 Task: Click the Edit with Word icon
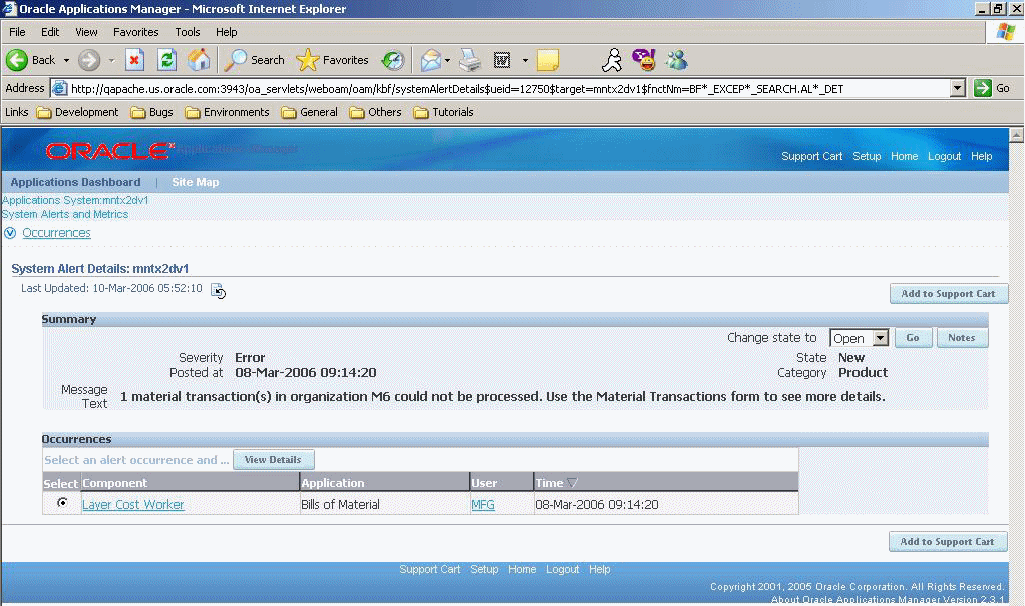502,60
